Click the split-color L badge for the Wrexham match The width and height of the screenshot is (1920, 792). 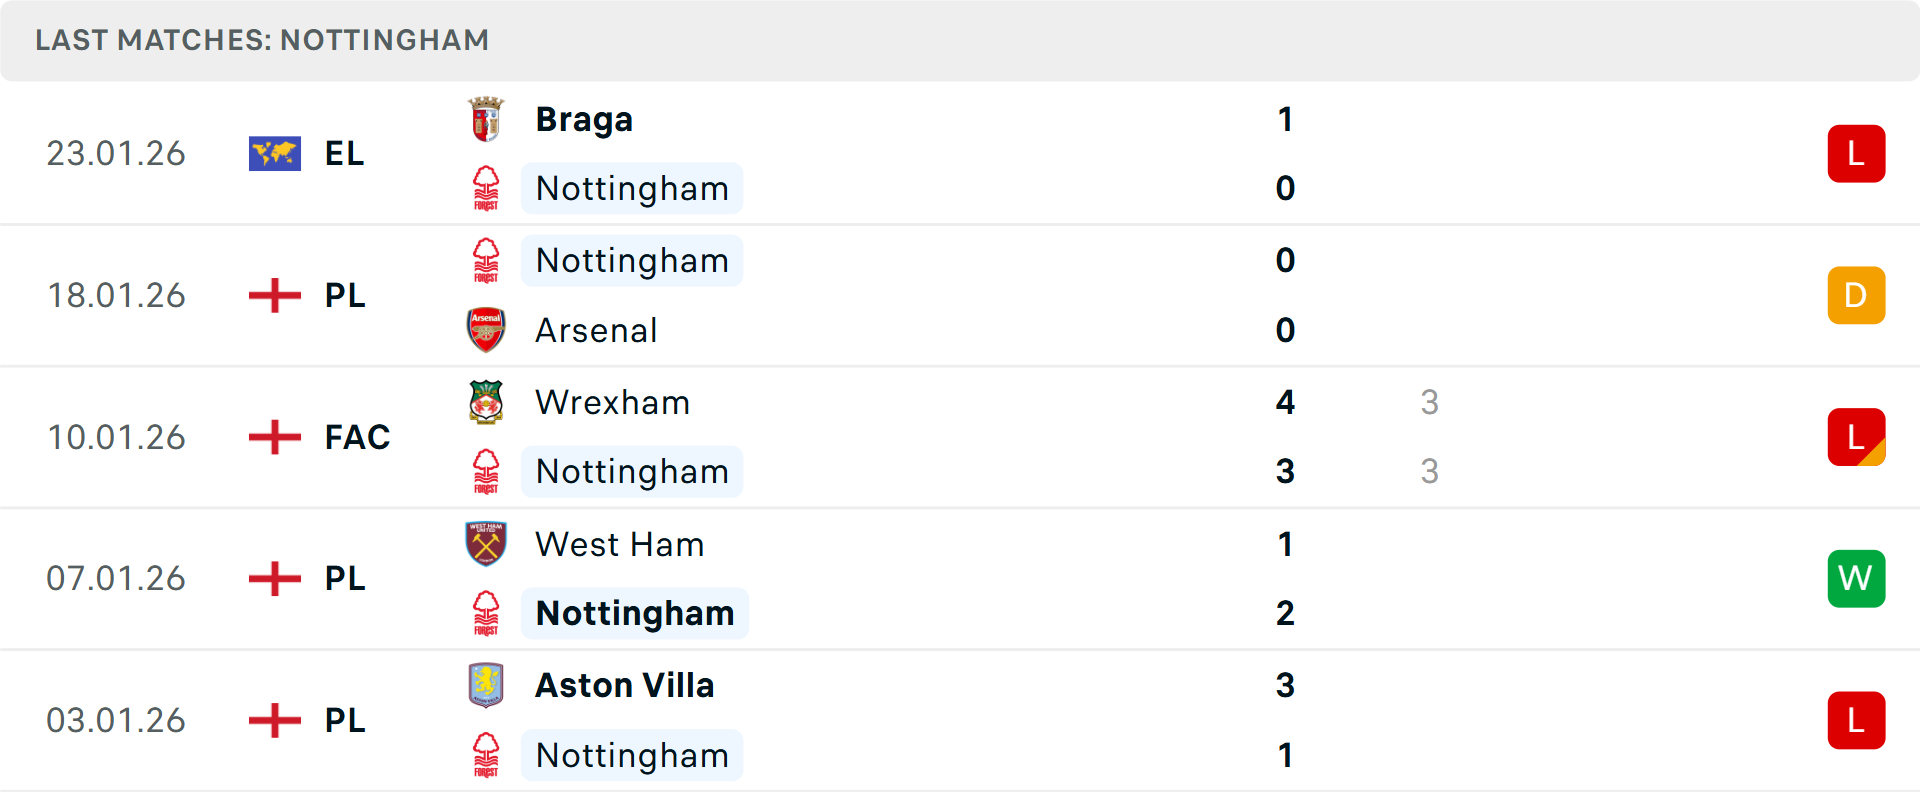point(1856,437)
